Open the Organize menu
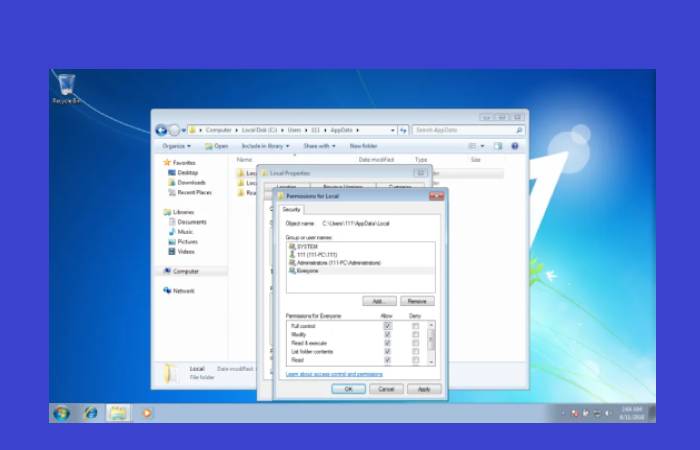The width and height of the screenshot is (700, 450). point(176,146)
